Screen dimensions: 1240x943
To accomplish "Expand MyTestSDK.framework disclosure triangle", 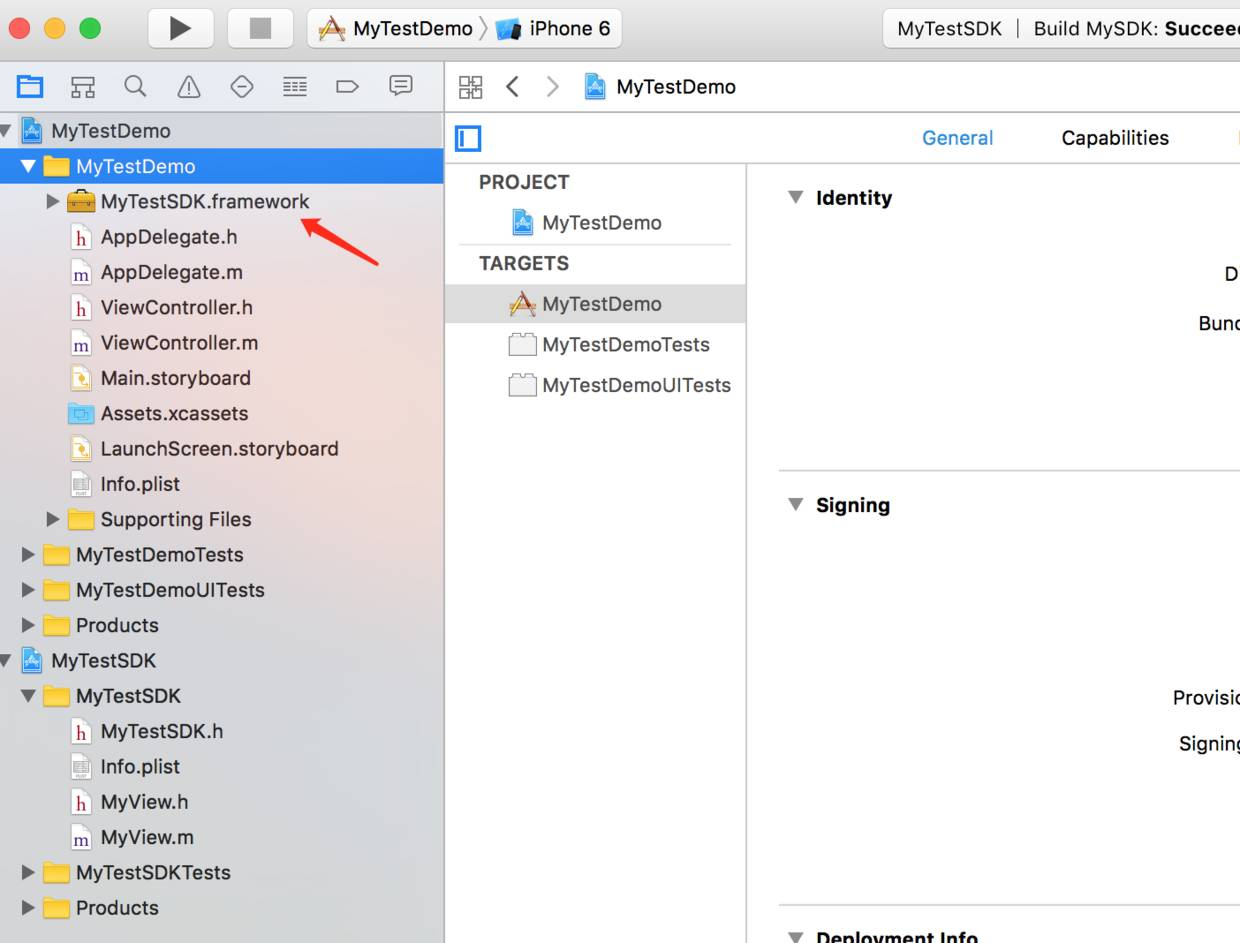I will click(53, 201).
